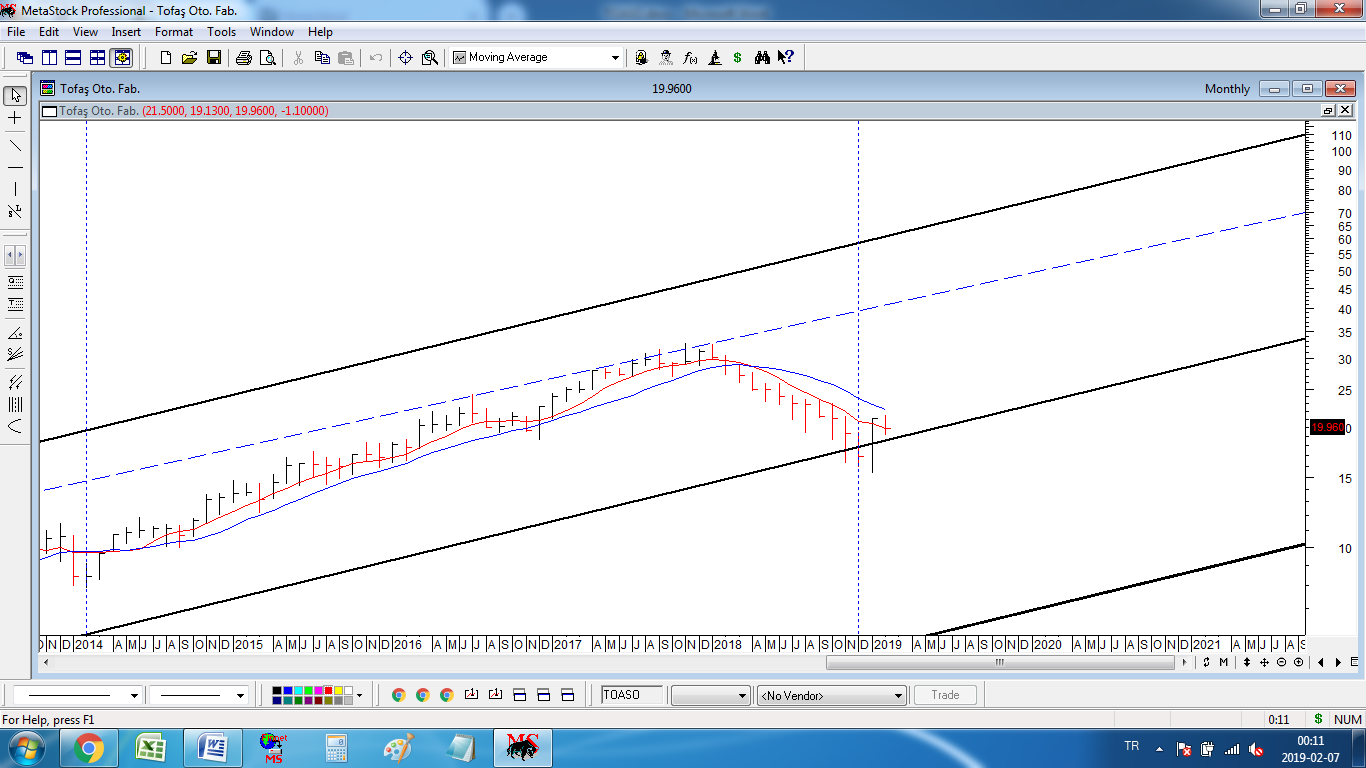Open the Insert menu
The width and height of the screenshot is (1366, 768).
(x=126, y=32)
